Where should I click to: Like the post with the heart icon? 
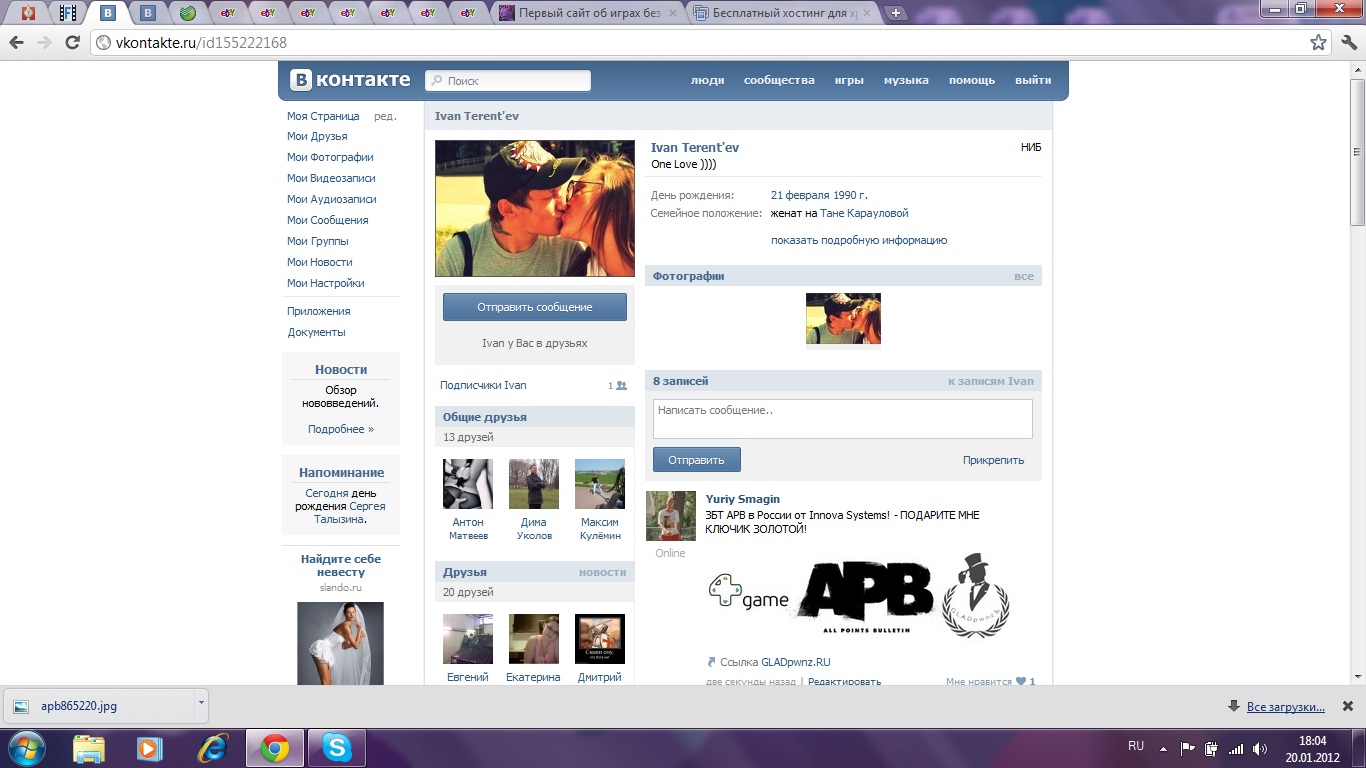click(1021, 682)
